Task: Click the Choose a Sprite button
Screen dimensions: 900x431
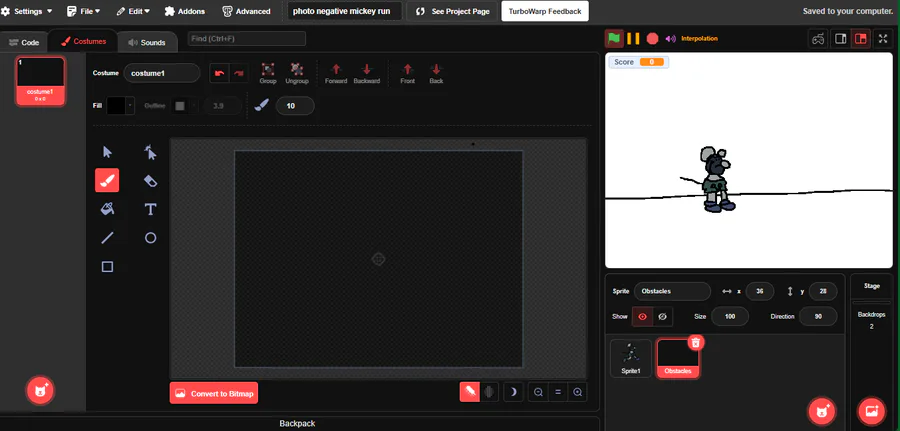Action: (821, 411)
